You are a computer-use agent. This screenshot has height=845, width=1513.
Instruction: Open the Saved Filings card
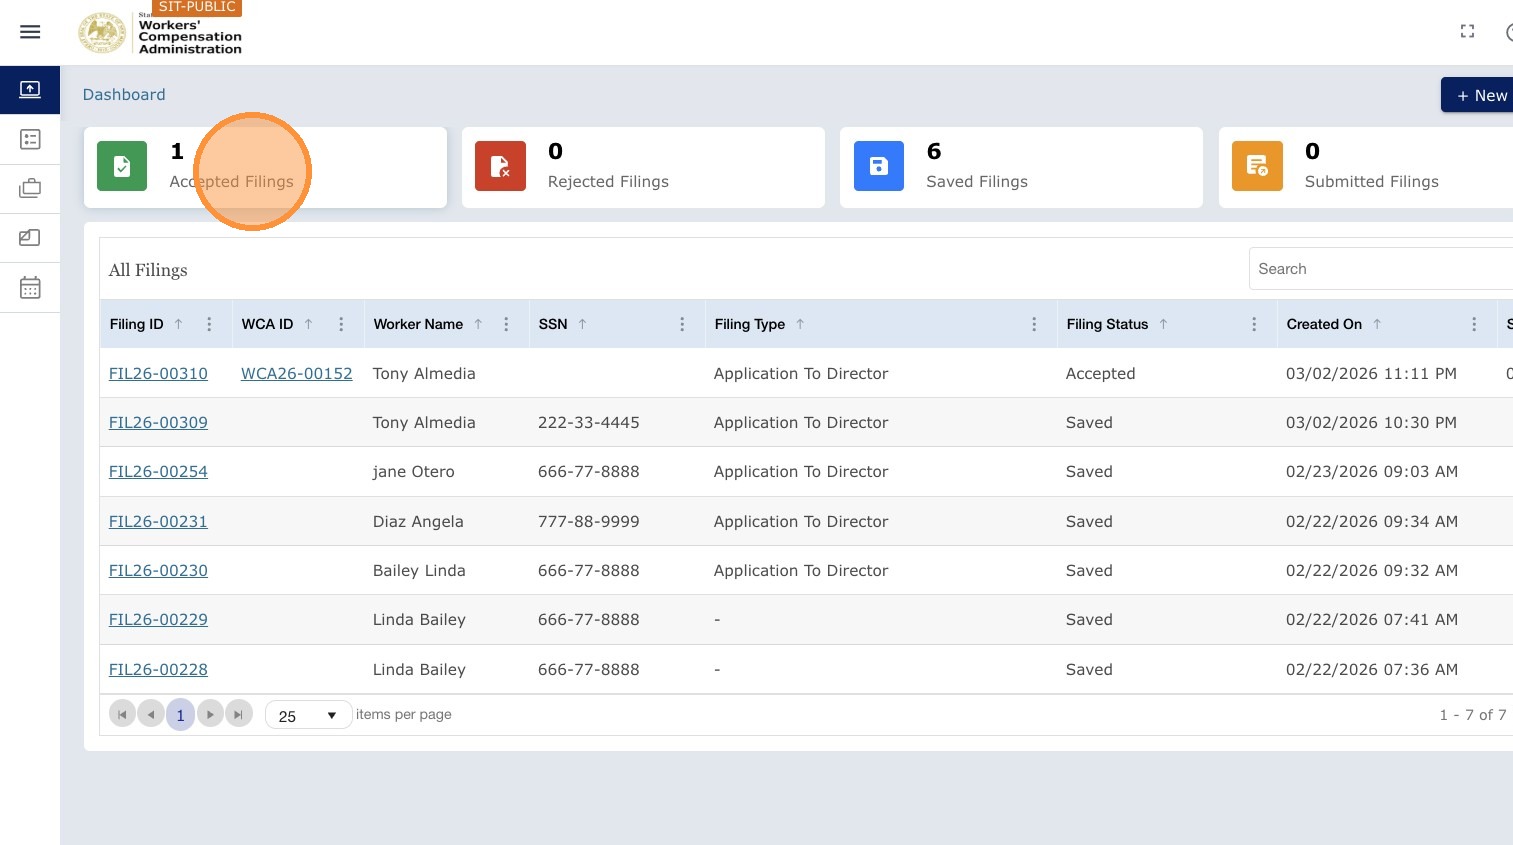[x=1021, y=167]
